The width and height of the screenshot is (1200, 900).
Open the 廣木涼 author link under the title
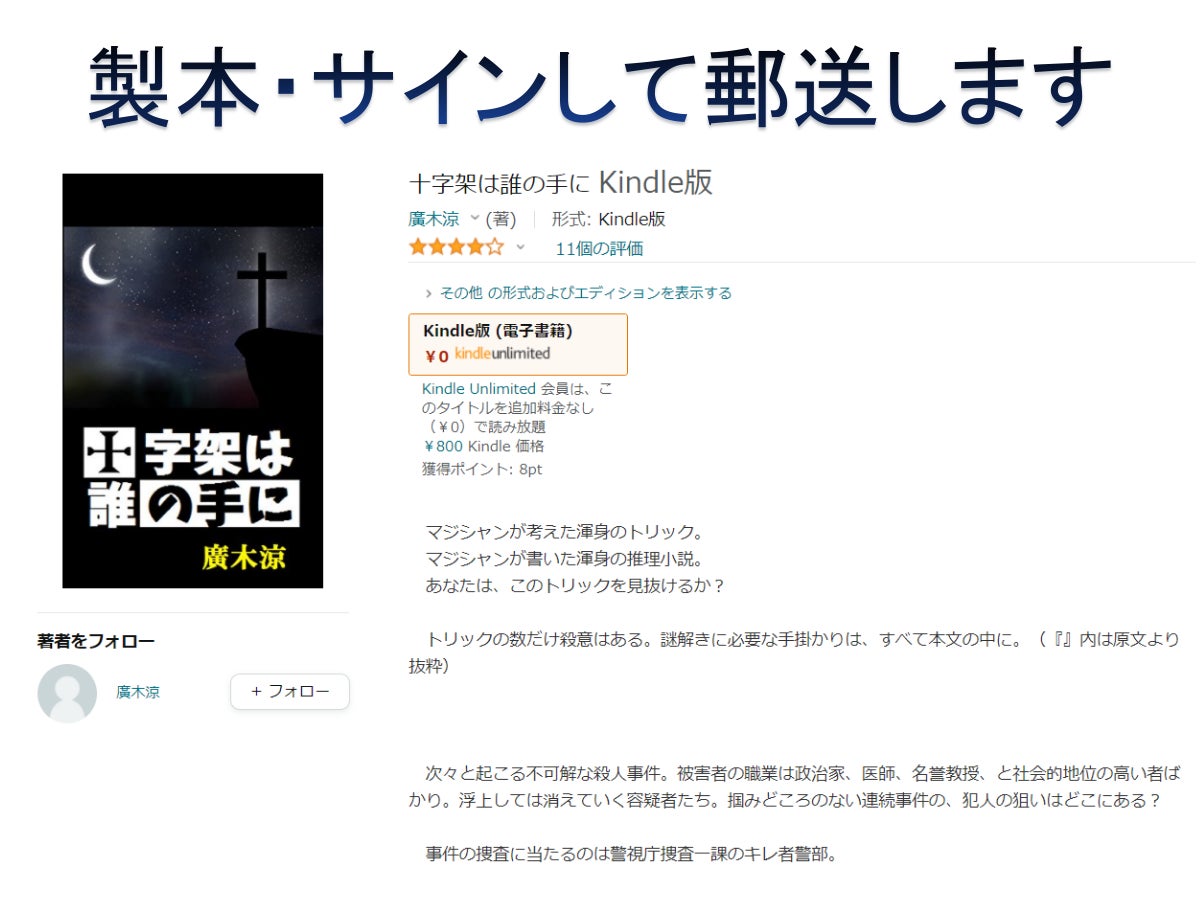[434, 219]
